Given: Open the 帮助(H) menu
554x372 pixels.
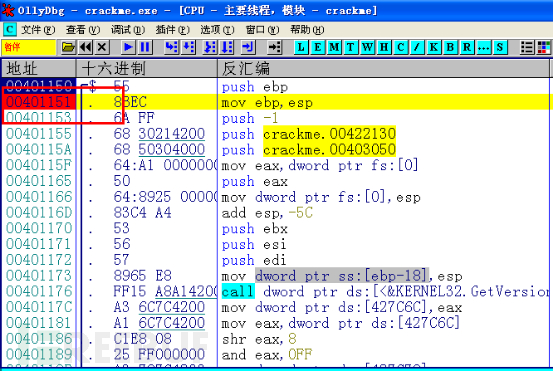Looking at the screenshot, I should click(307, 30).
